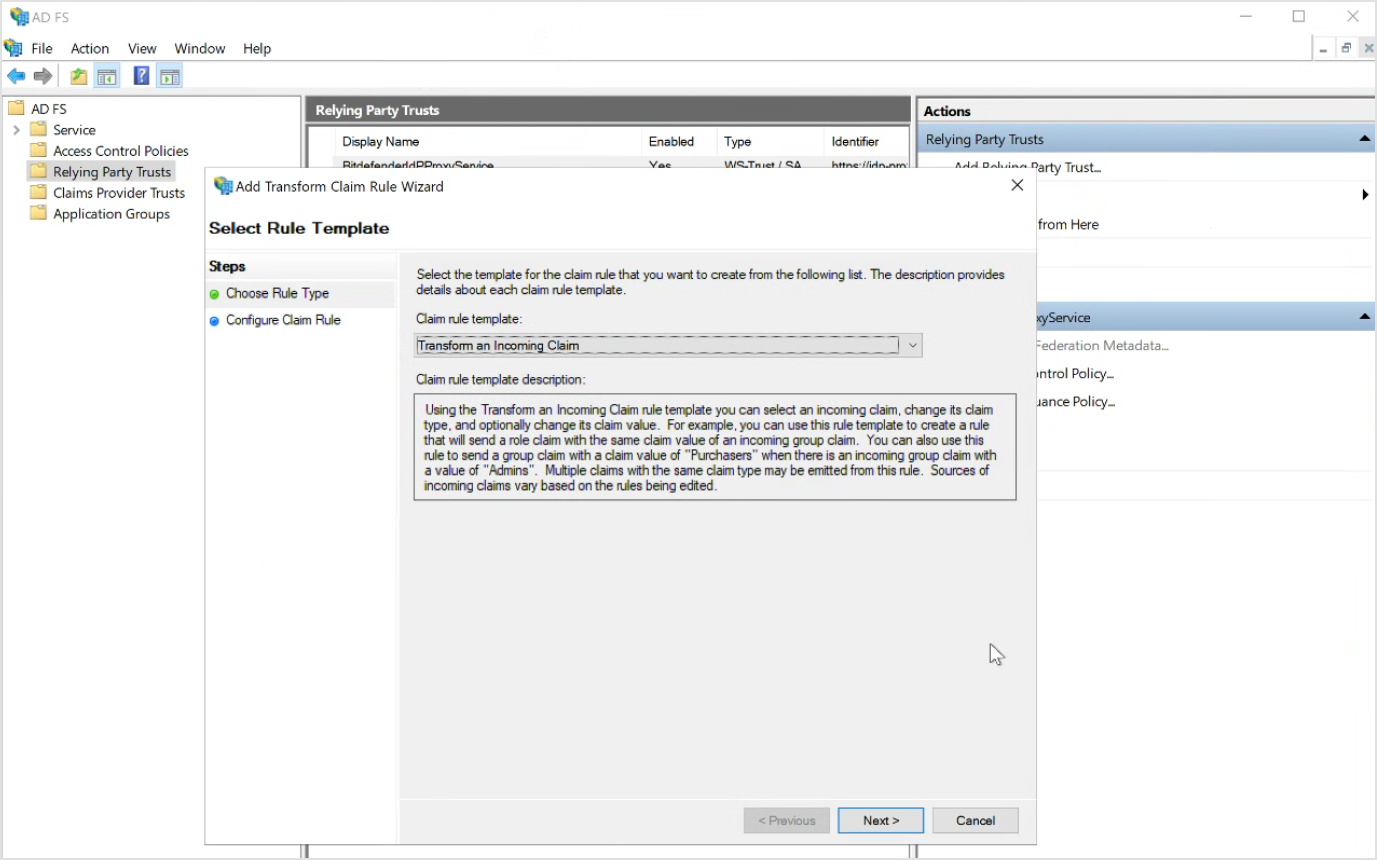Click the Select Rule Template heading

pyautogui.click(x=299, y=228)
